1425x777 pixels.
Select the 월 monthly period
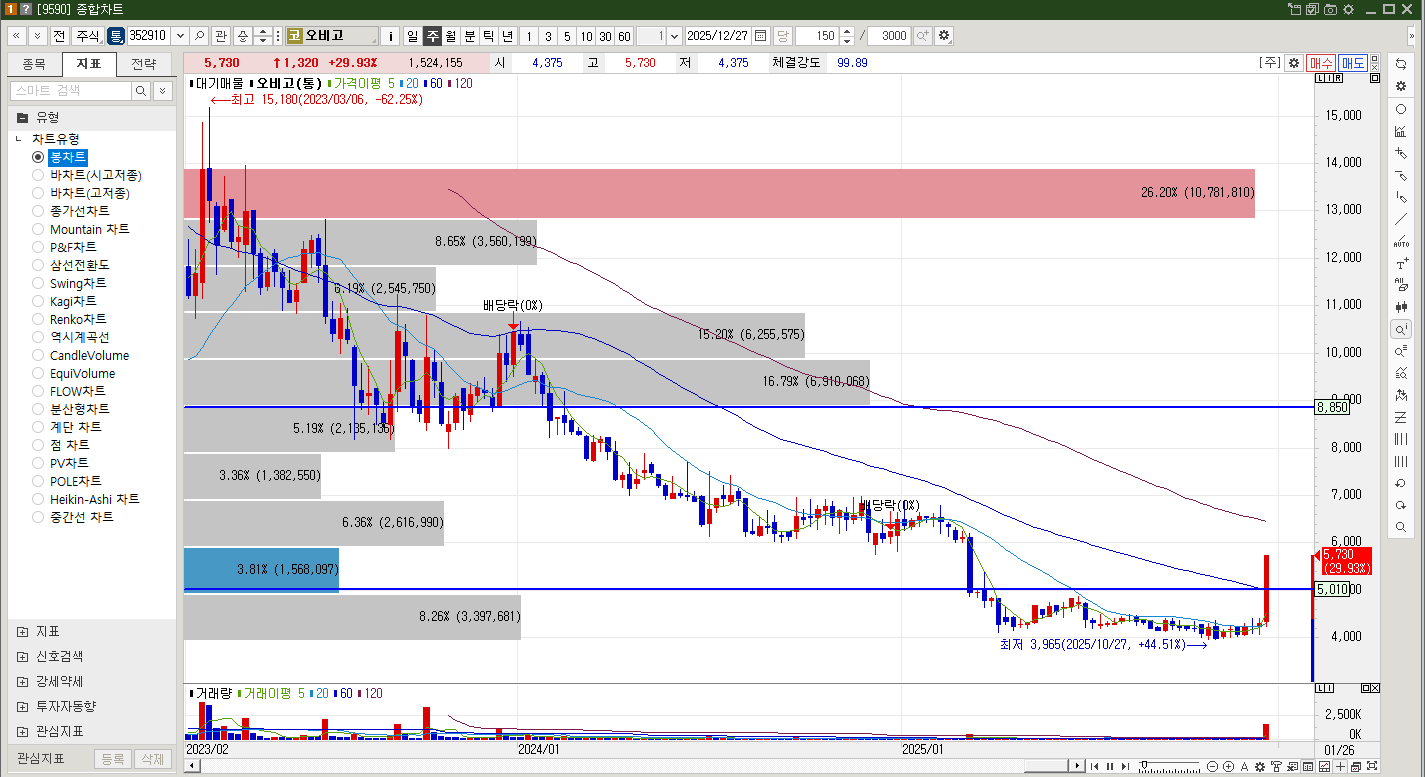[x=451, y=36]
